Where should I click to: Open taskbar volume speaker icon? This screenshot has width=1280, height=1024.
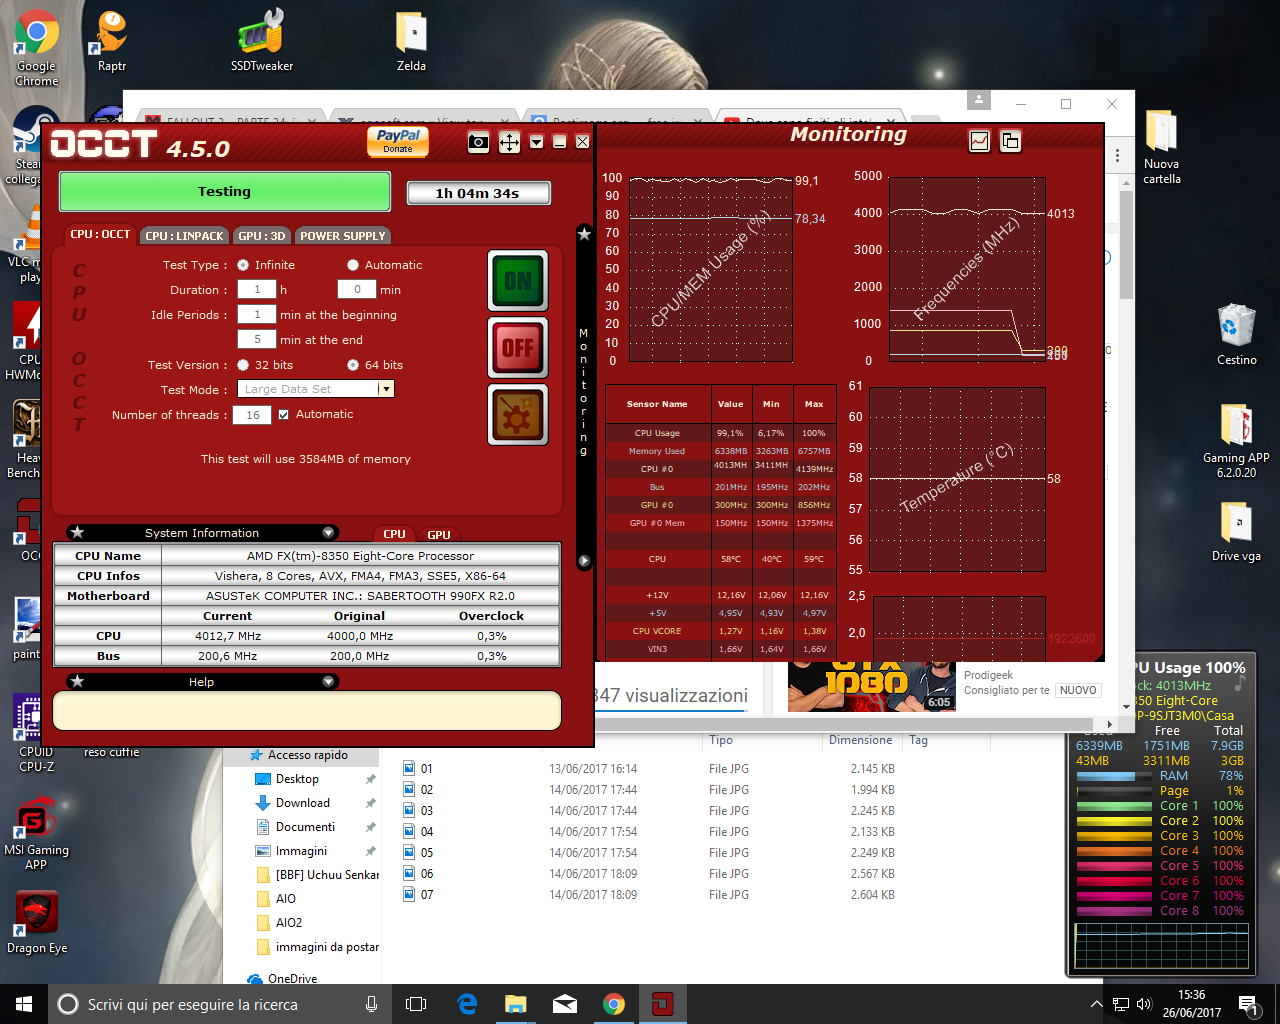coord(1144,1004)
